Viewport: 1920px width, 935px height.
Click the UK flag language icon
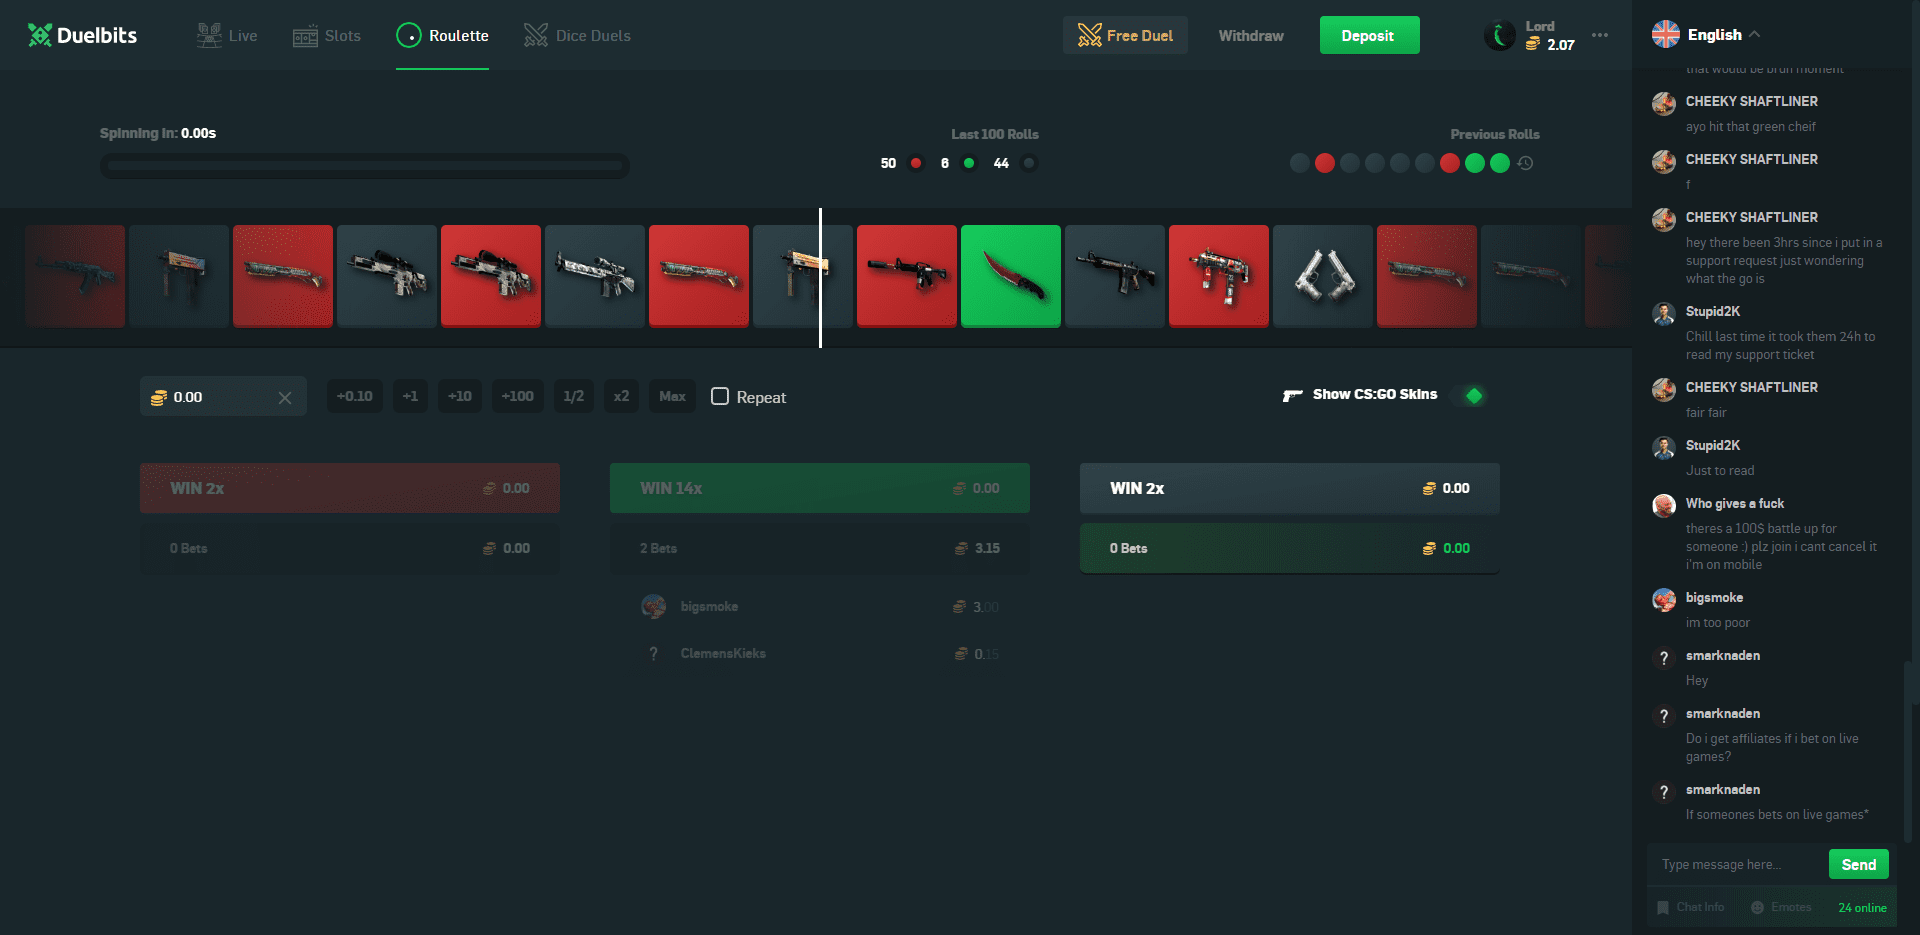click(x=1666, y=34)
